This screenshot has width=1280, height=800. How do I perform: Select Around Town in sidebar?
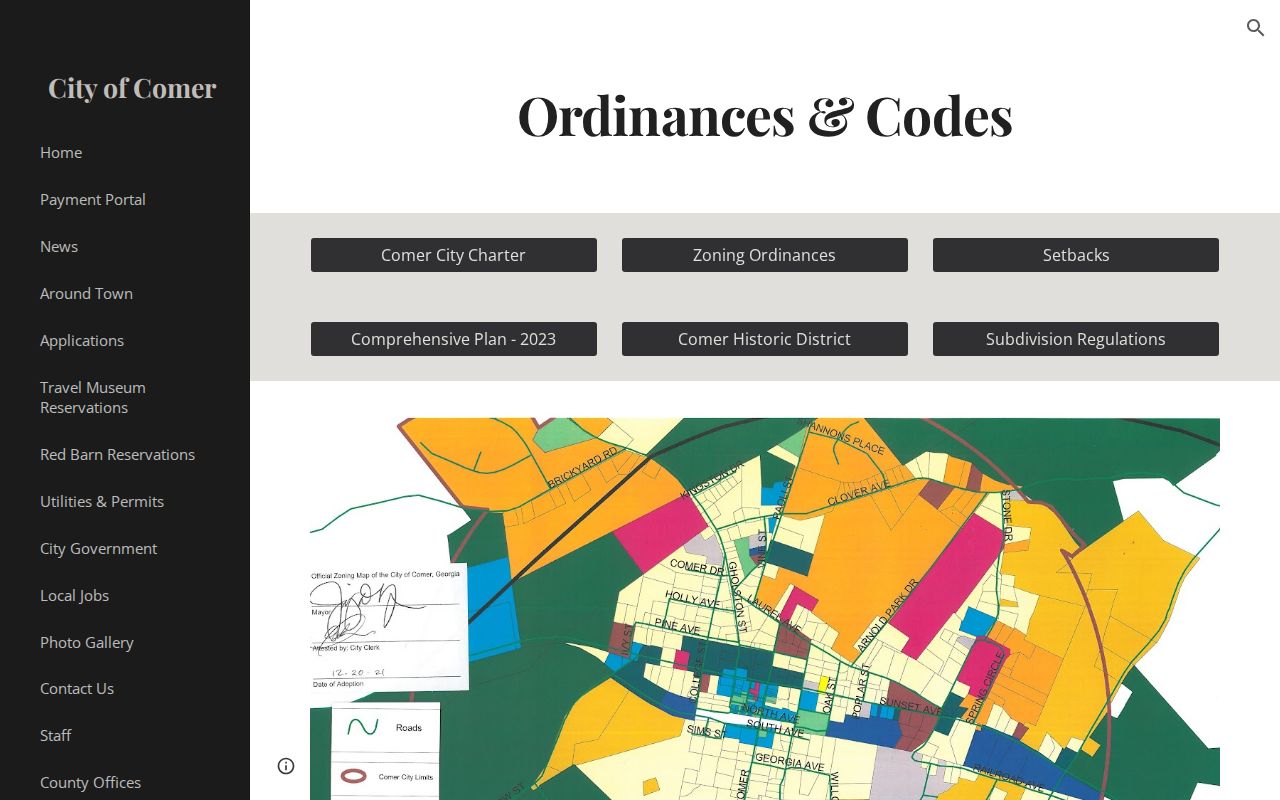coord(86,293)
